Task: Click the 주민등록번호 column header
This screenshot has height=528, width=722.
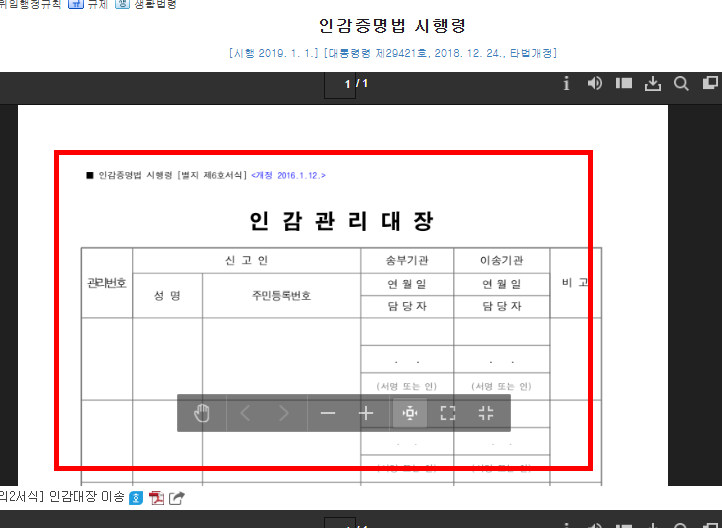Action: 281,296
